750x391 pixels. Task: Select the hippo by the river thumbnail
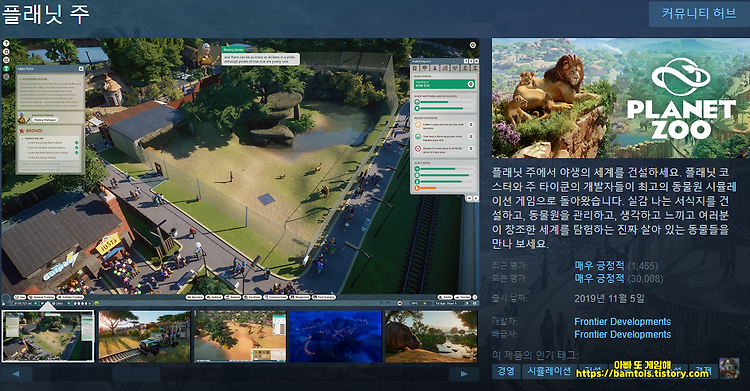pos(431,336)
